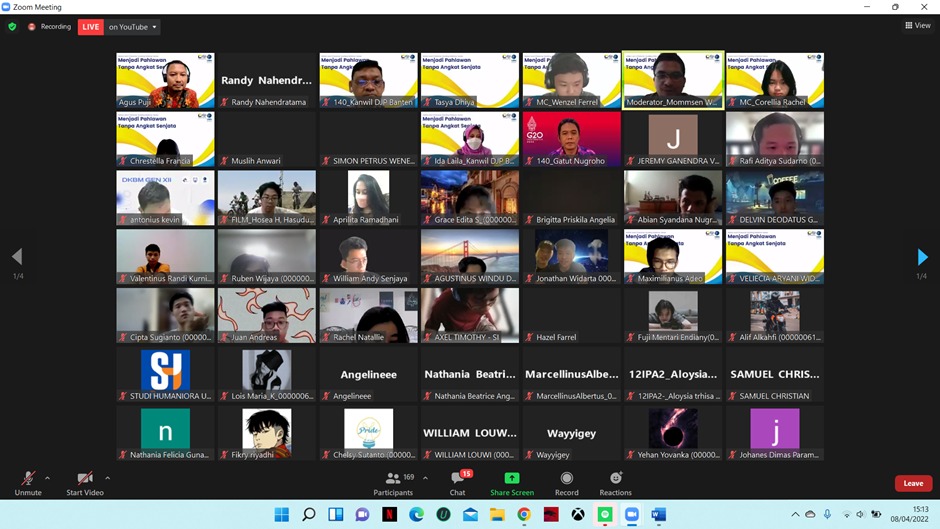Go to next gallery page with right arrow
The image size is (940, 529).
(x=922, y=258)
